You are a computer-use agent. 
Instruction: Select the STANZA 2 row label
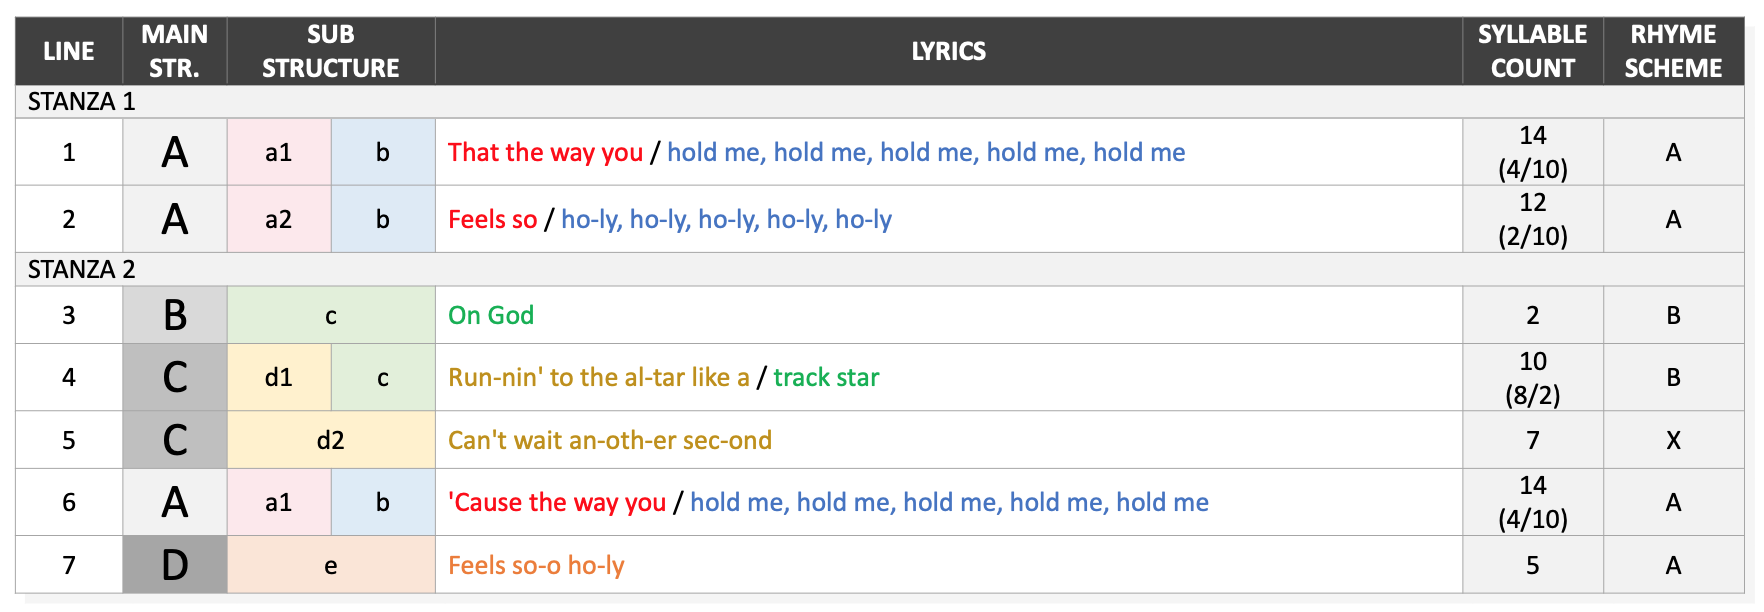(x=81, y=270)
